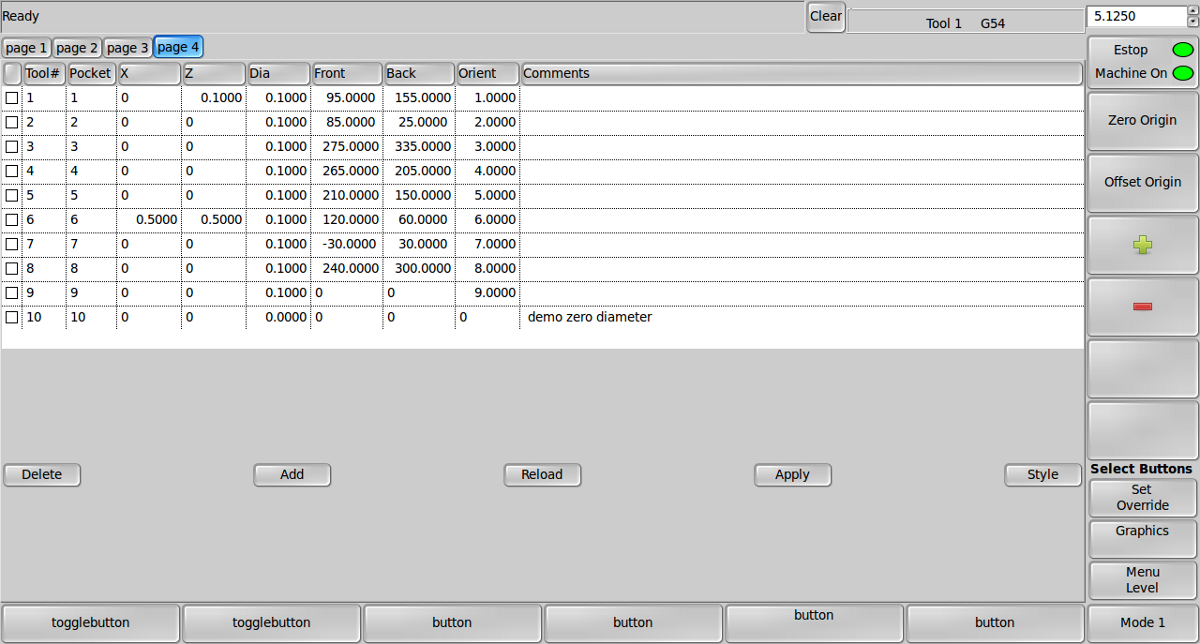Click the Tool 1 G54 status display
This screenshot has height=644, width=1200.
coord(965,22)
